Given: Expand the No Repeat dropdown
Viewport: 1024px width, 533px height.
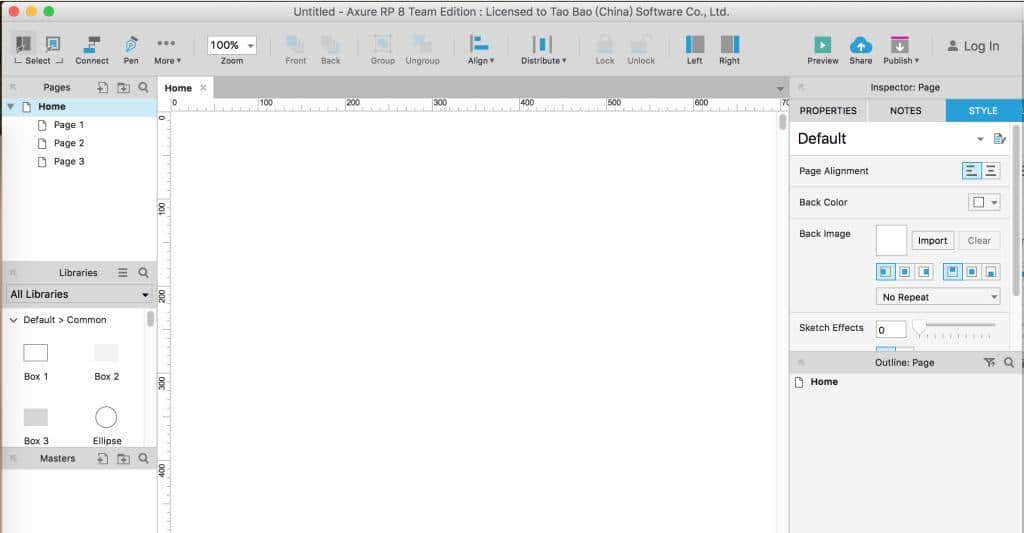Looking at the screenshot, I should pyautogui.click(x=937, y=297).
